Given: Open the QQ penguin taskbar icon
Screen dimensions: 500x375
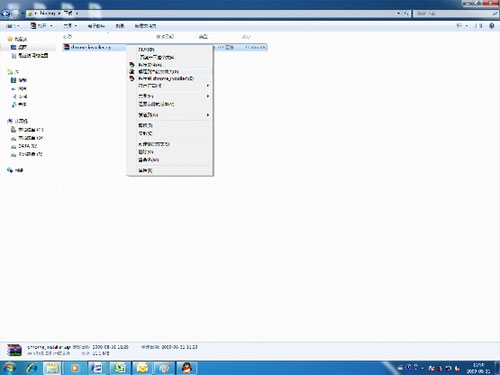Looking at the screenshot, I should [x=186, y=368].
